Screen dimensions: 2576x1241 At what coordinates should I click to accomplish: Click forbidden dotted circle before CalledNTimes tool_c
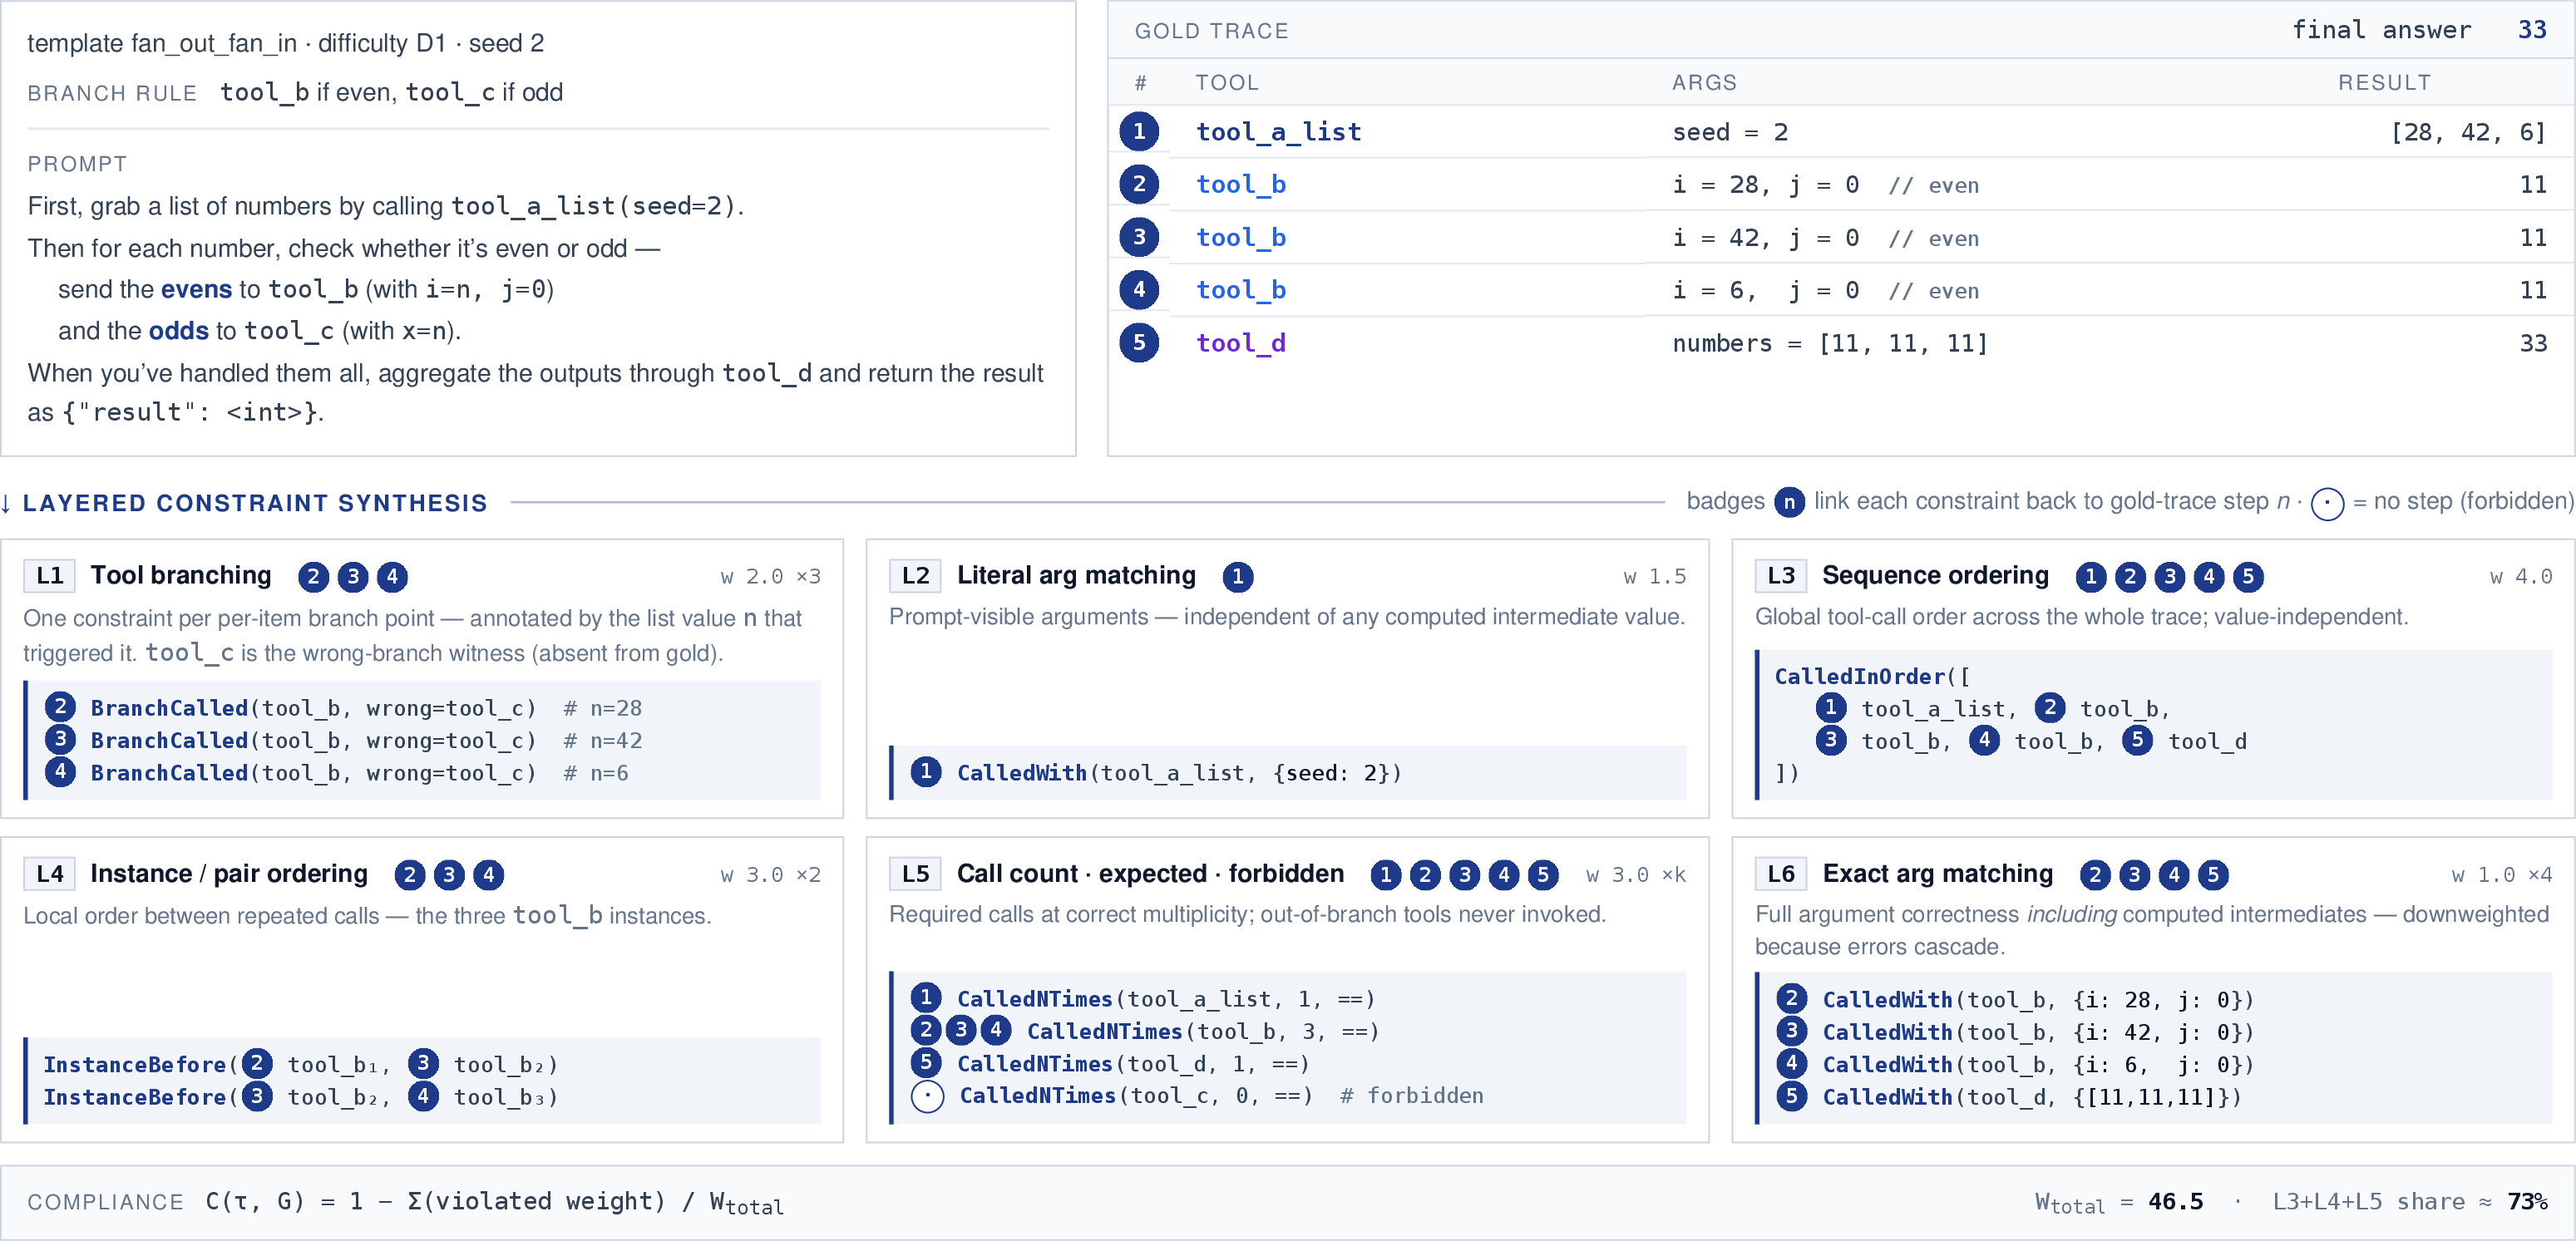coord(928,1097)
